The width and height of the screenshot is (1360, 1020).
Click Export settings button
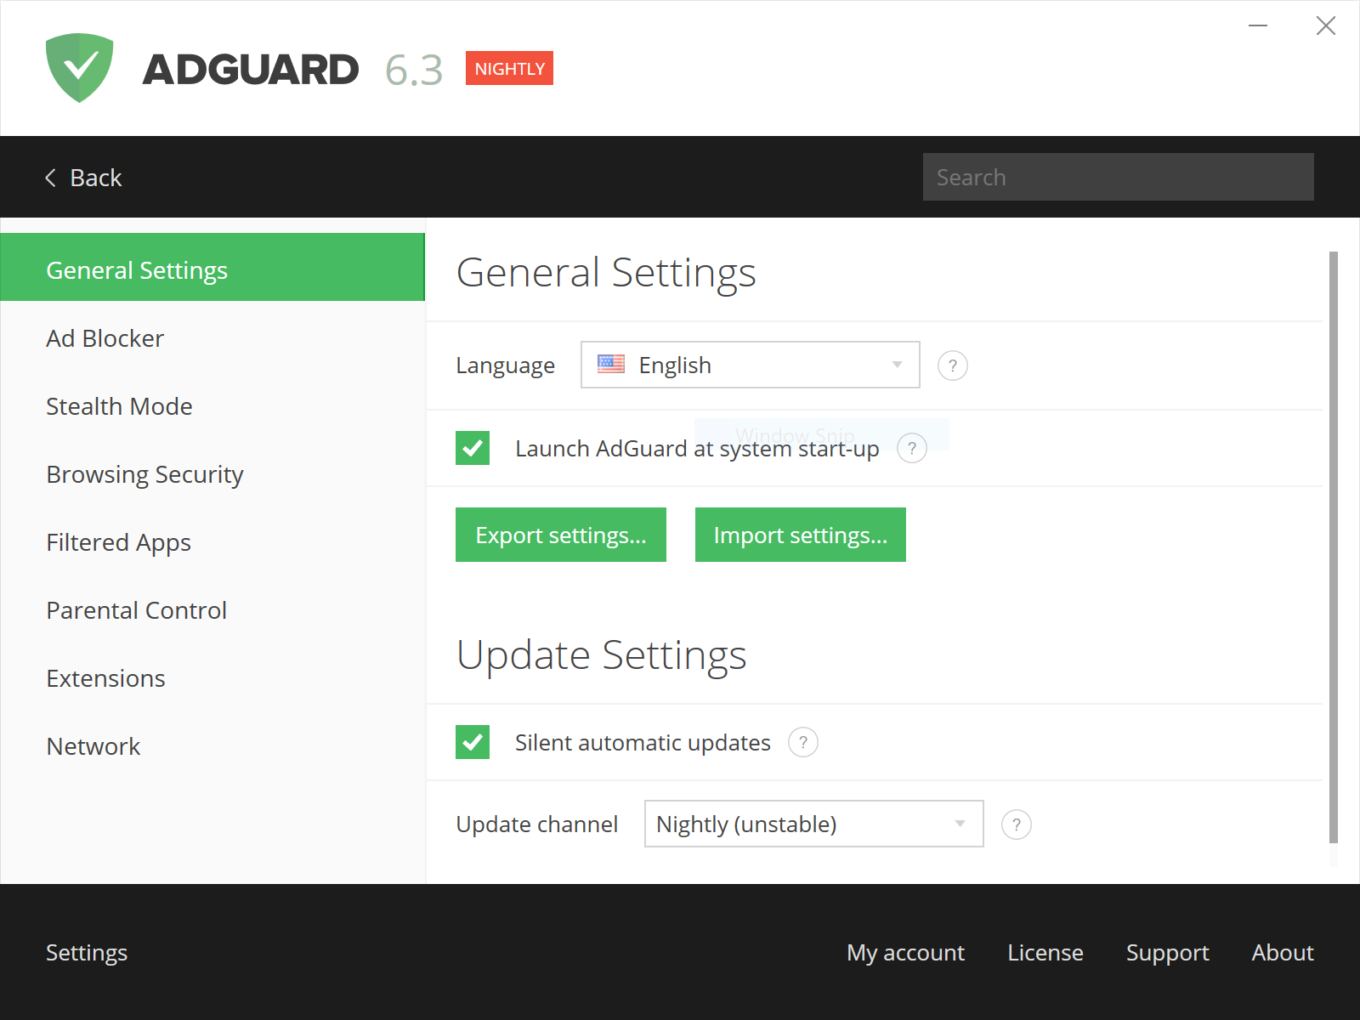[561, 535]
